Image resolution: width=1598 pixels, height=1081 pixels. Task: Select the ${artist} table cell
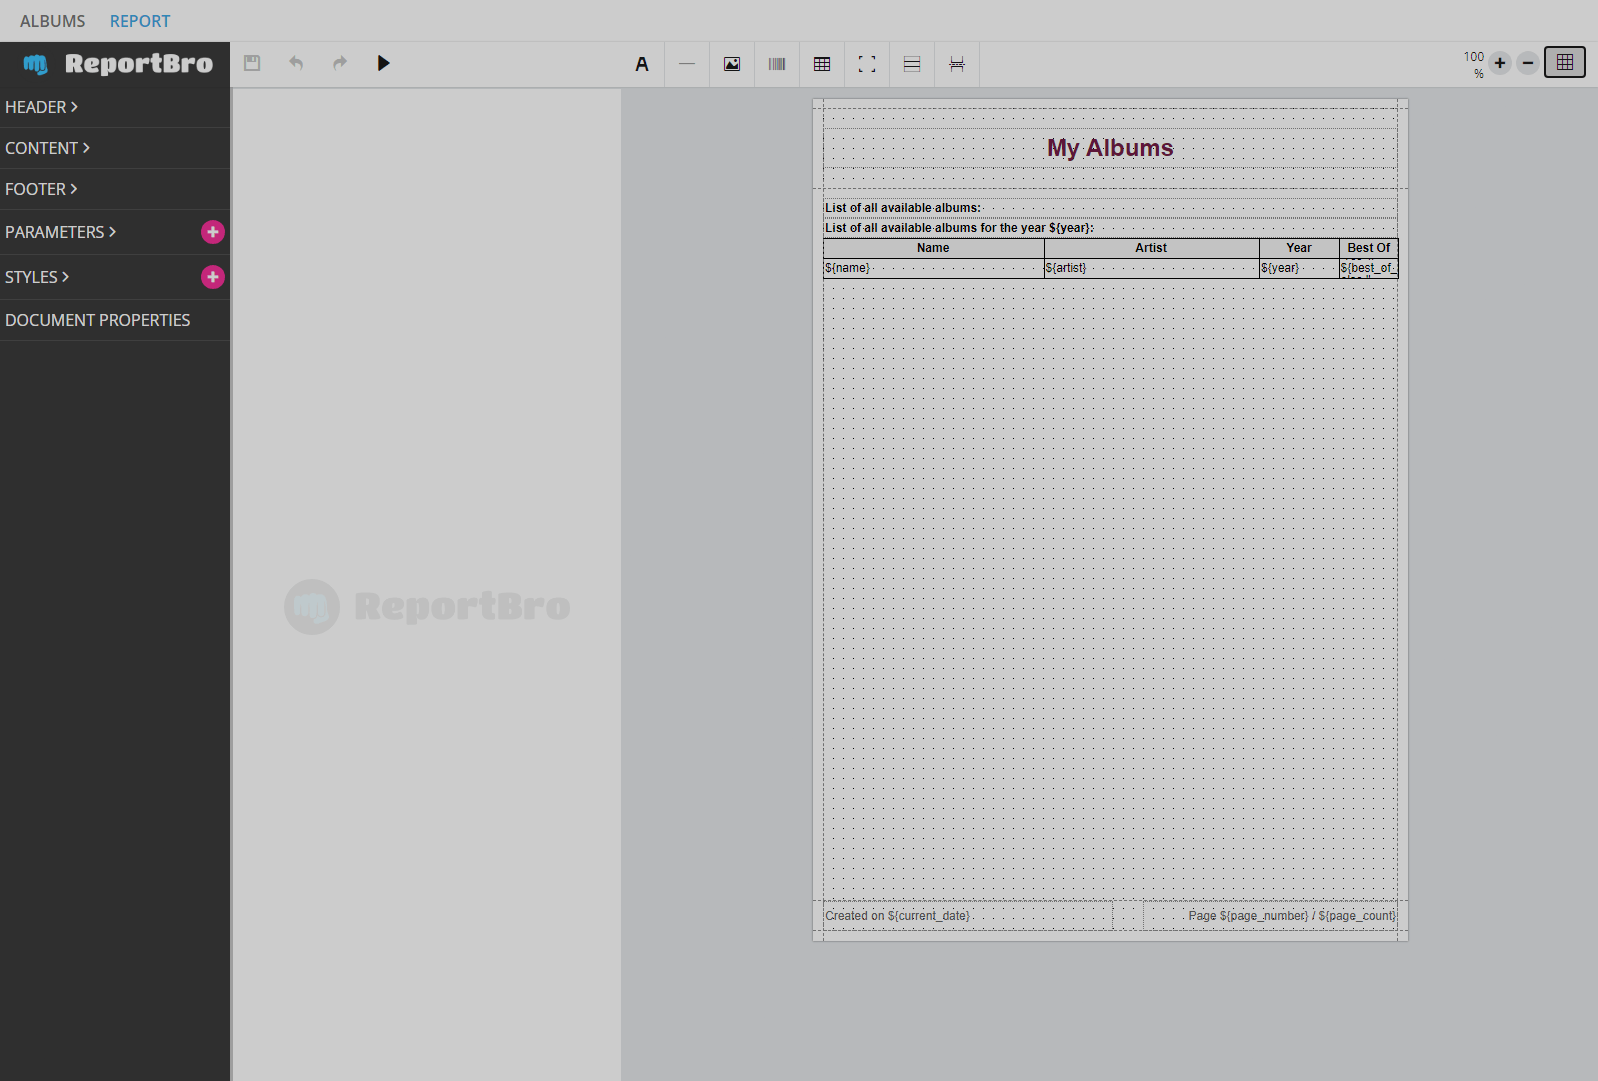coord(1151,268)
